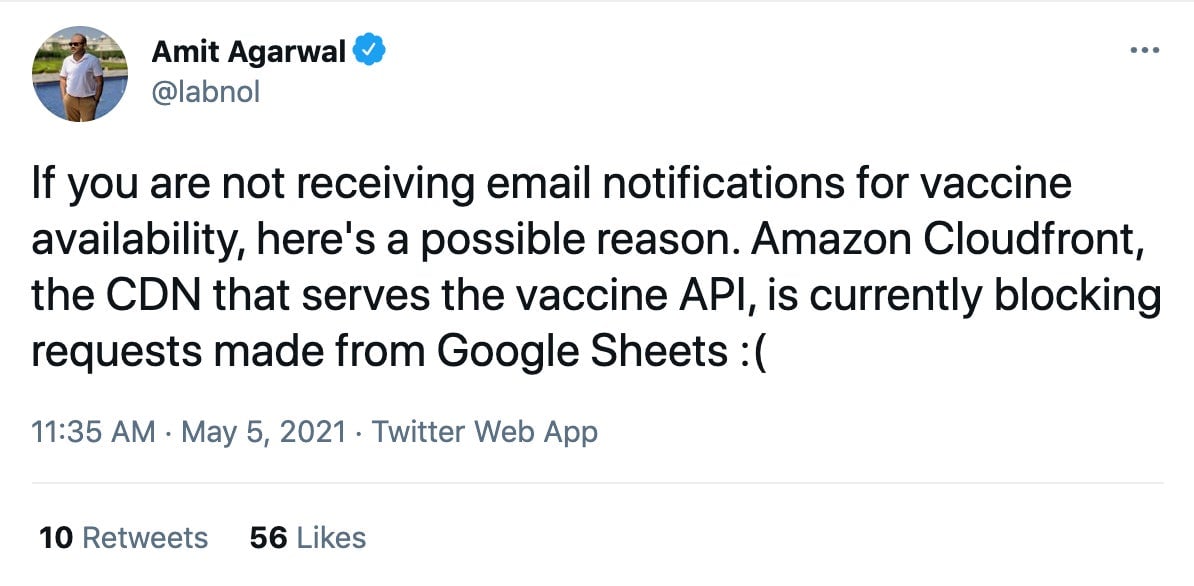Image resolution: width=1194 pixels, height=586 pixels.
Task: Visit the @labnol handle link
Action: tap(206, 92)
